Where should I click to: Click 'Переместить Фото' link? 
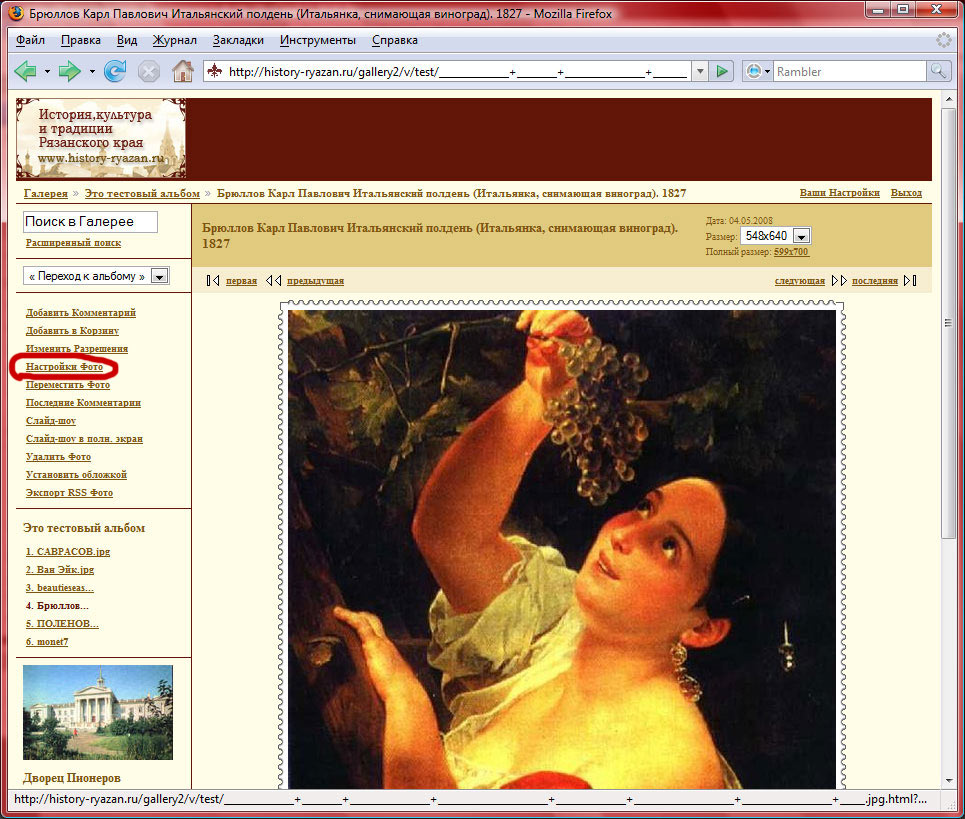(x=68, y=385)
